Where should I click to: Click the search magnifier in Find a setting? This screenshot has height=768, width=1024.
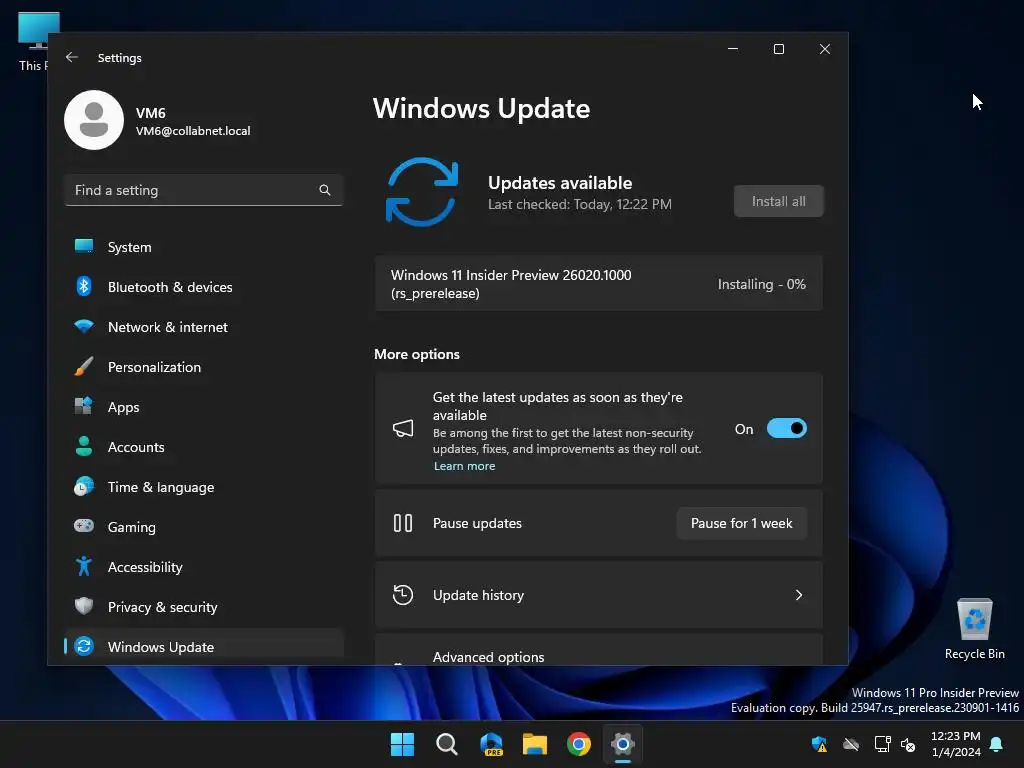click(x=325, y=190)
